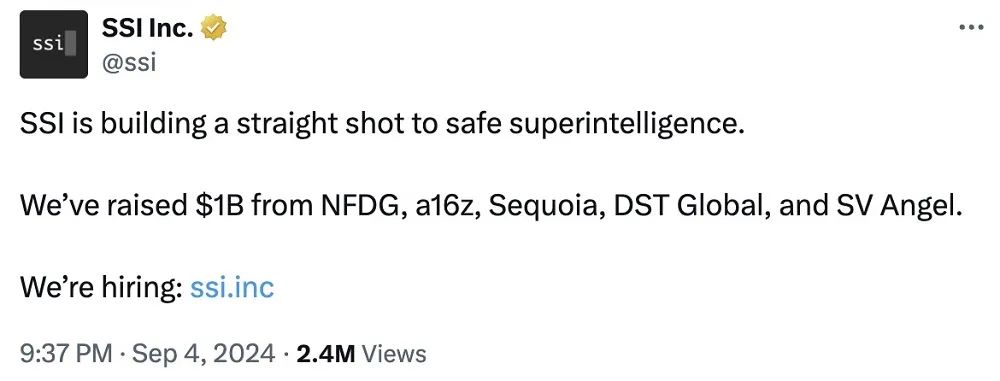Follow the ssi.inc hiring link

[232, 288]
